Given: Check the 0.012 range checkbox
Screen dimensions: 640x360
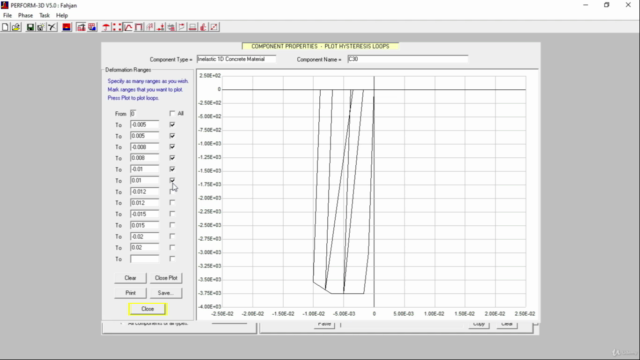Looking at the screenshot, I should tap(172, 202).
